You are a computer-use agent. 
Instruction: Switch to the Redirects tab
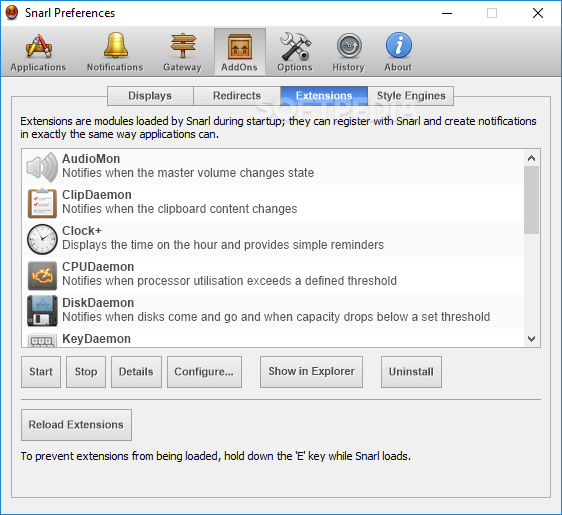coord(237,96)
